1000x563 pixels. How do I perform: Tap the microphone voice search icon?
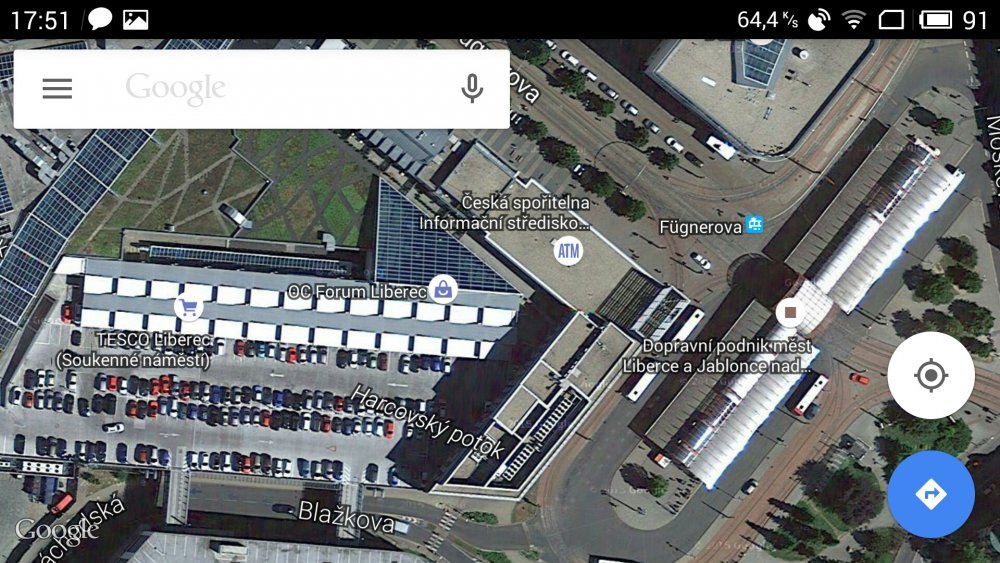click(472, 89)
